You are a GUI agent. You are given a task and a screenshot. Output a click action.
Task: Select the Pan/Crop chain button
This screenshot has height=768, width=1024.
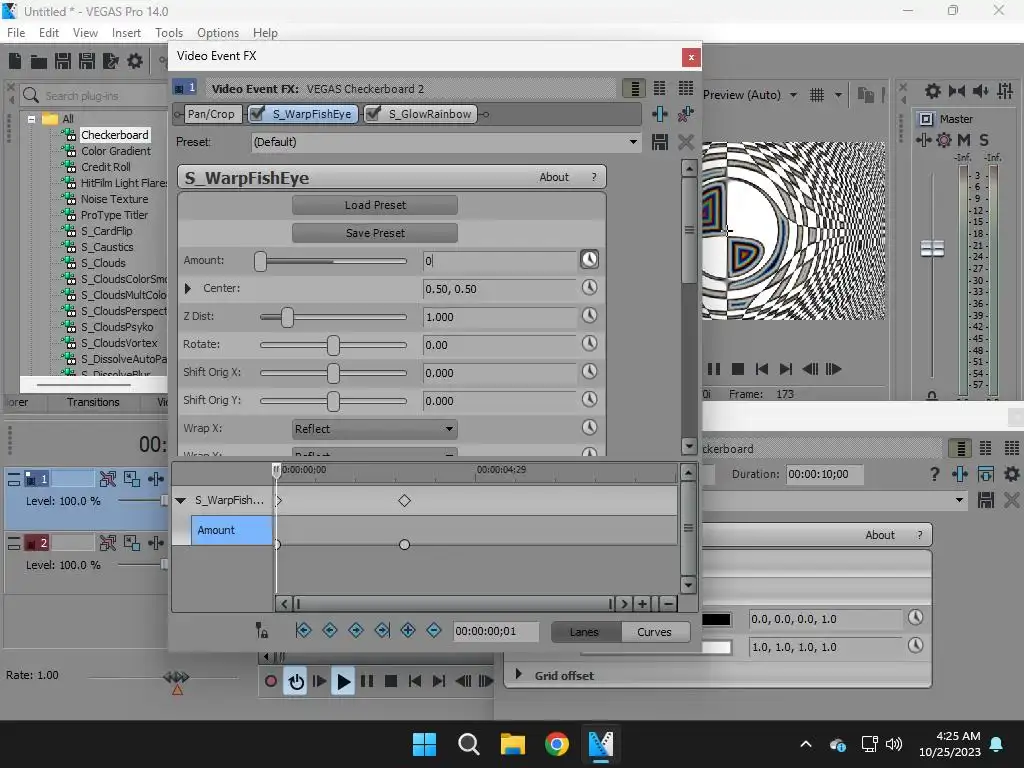(x=210, y=114)
